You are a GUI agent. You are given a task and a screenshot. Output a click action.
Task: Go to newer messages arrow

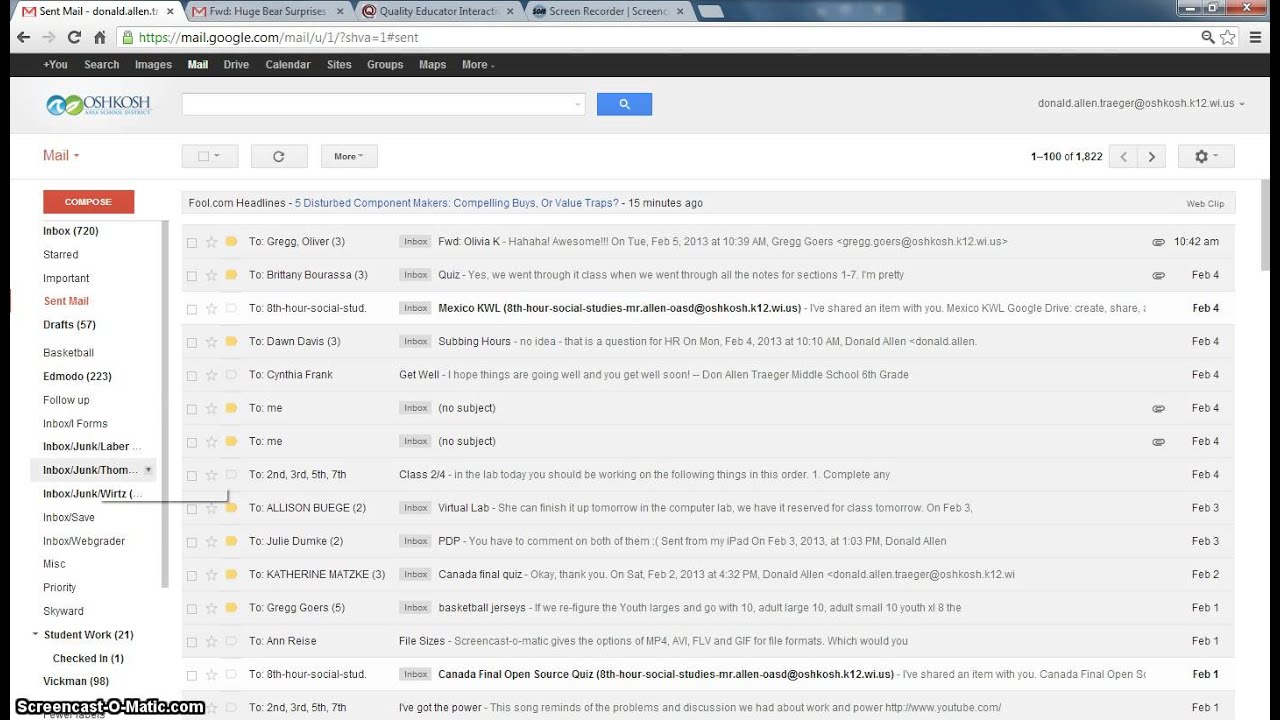[x=1123, y=157]
